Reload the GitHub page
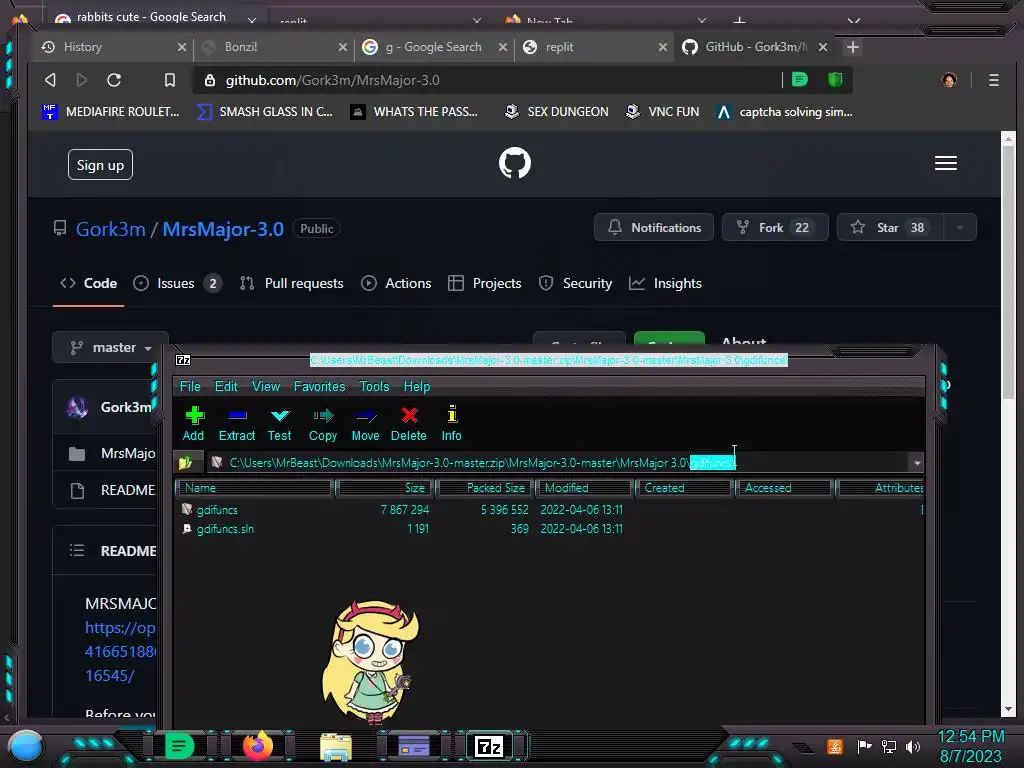The height and width of the screenshot is (768, 1024). (x=114, y=80)
